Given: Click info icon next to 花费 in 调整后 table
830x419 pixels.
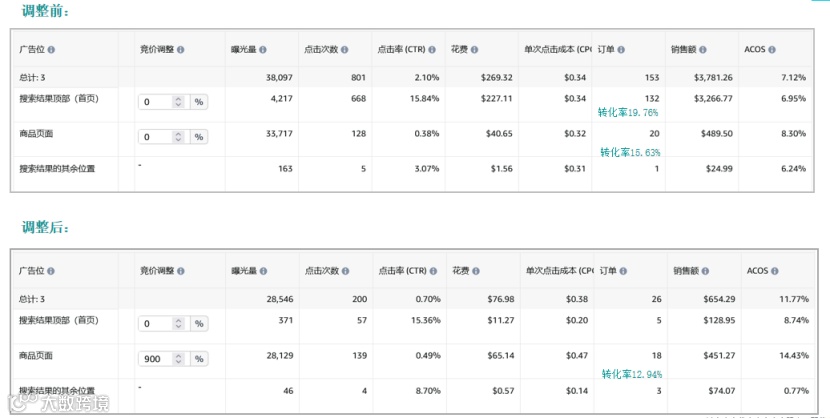Looking at the screenshot, I should tap(476, 271).
